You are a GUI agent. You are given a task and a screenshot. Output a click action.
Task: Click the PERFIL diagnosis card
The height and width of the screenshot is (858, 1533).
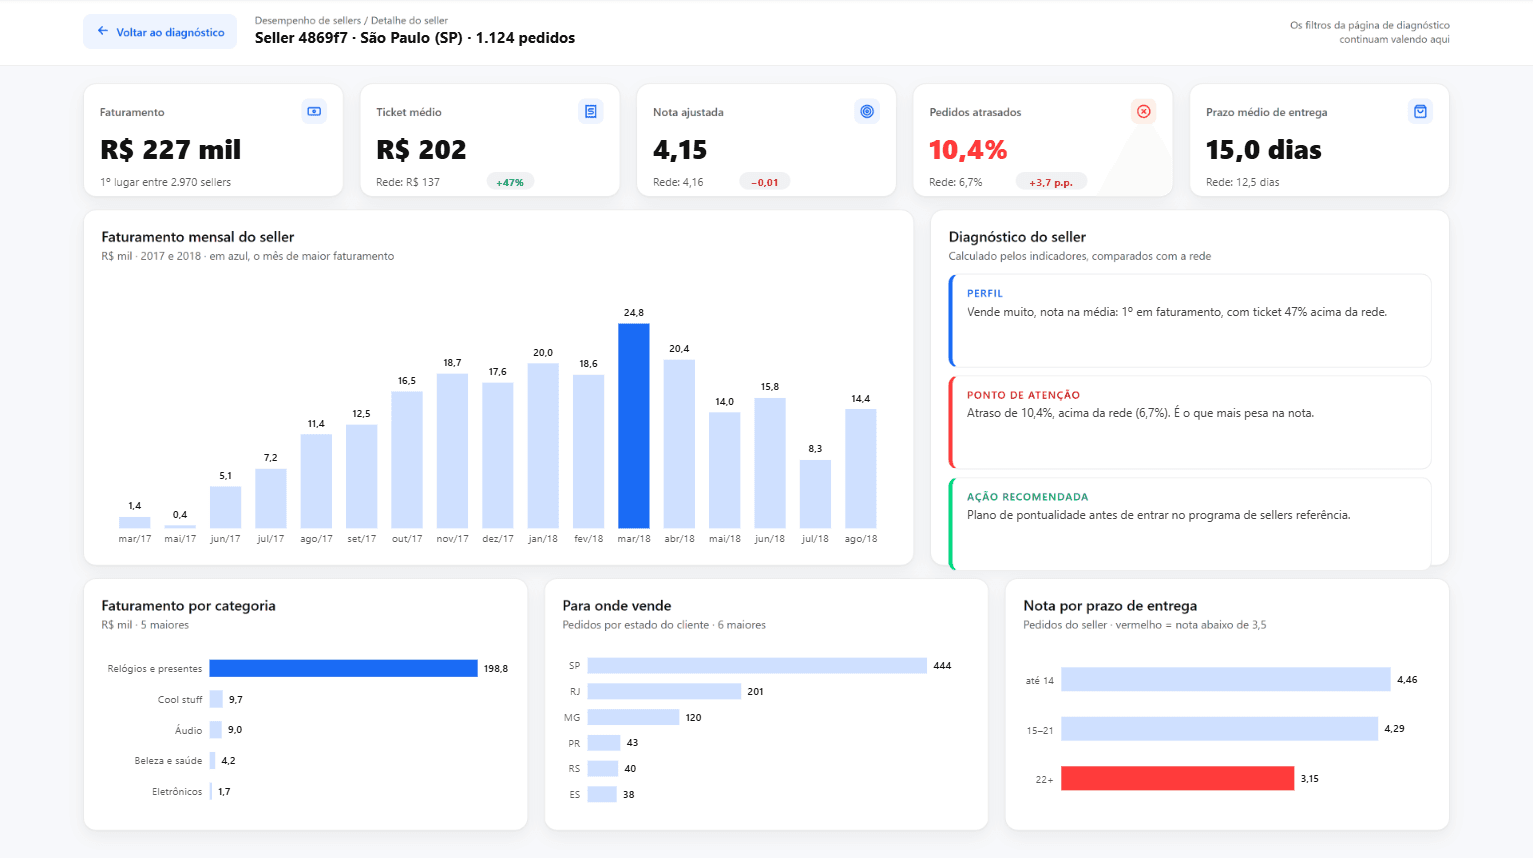click(1190, 321)
